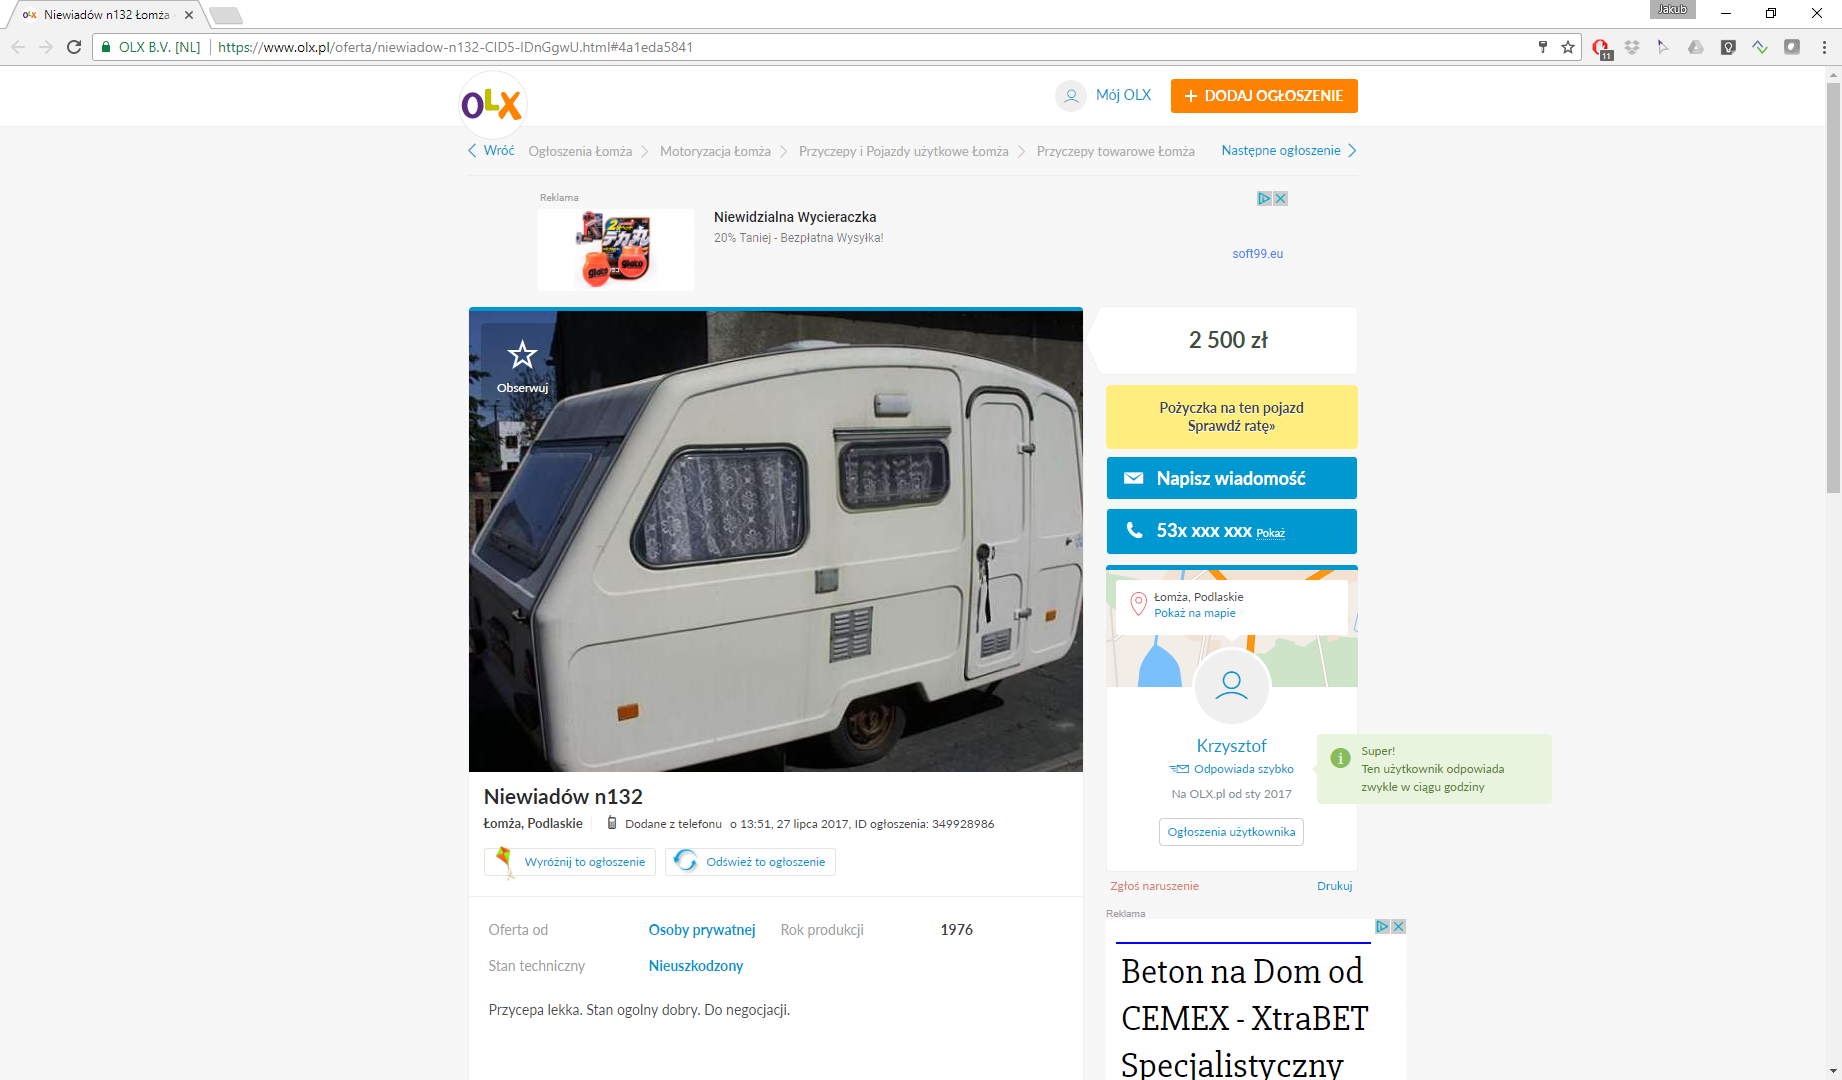Image resolution: width=1842 pixels, height=1080 pixels.
Task: Reveal phone number via Pokaż
Action: pos(1270,533)
